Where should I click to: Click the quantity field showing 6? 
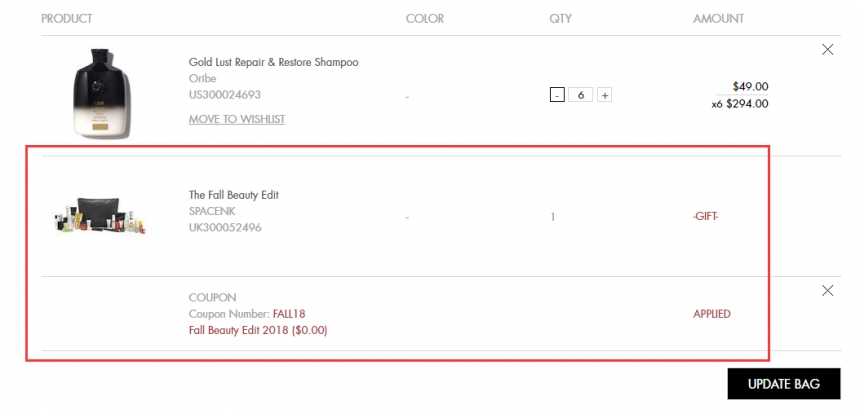click(x=581, y=95)
